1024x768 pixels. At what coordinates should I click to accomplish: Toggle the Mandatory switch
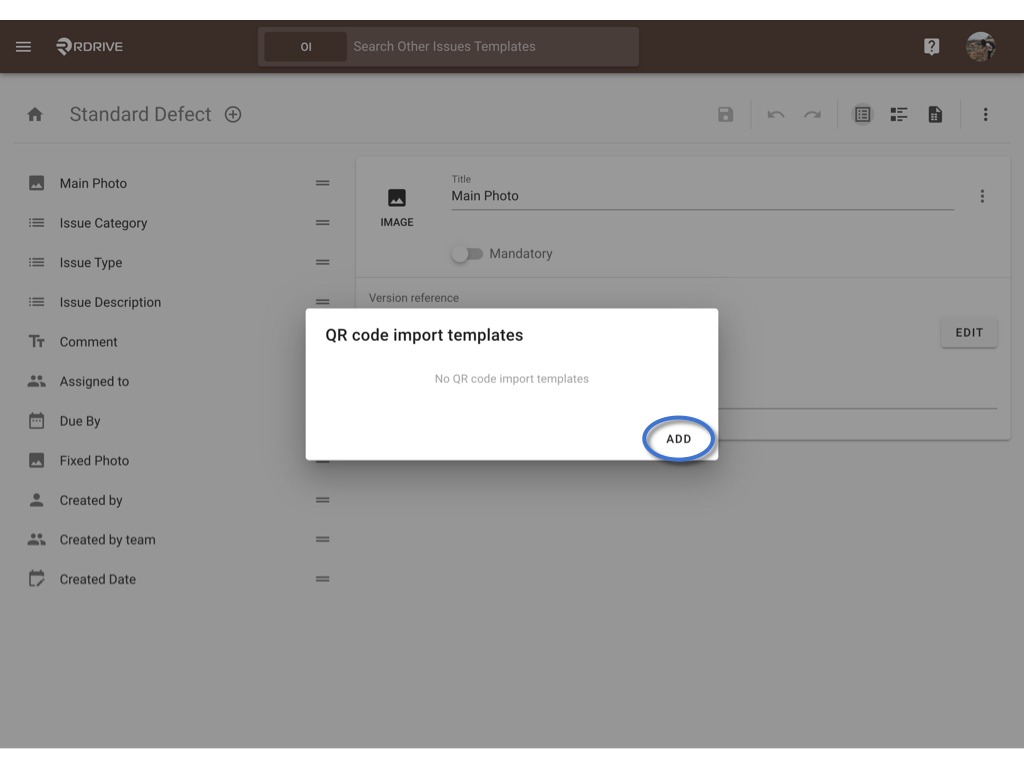[467, 253]
